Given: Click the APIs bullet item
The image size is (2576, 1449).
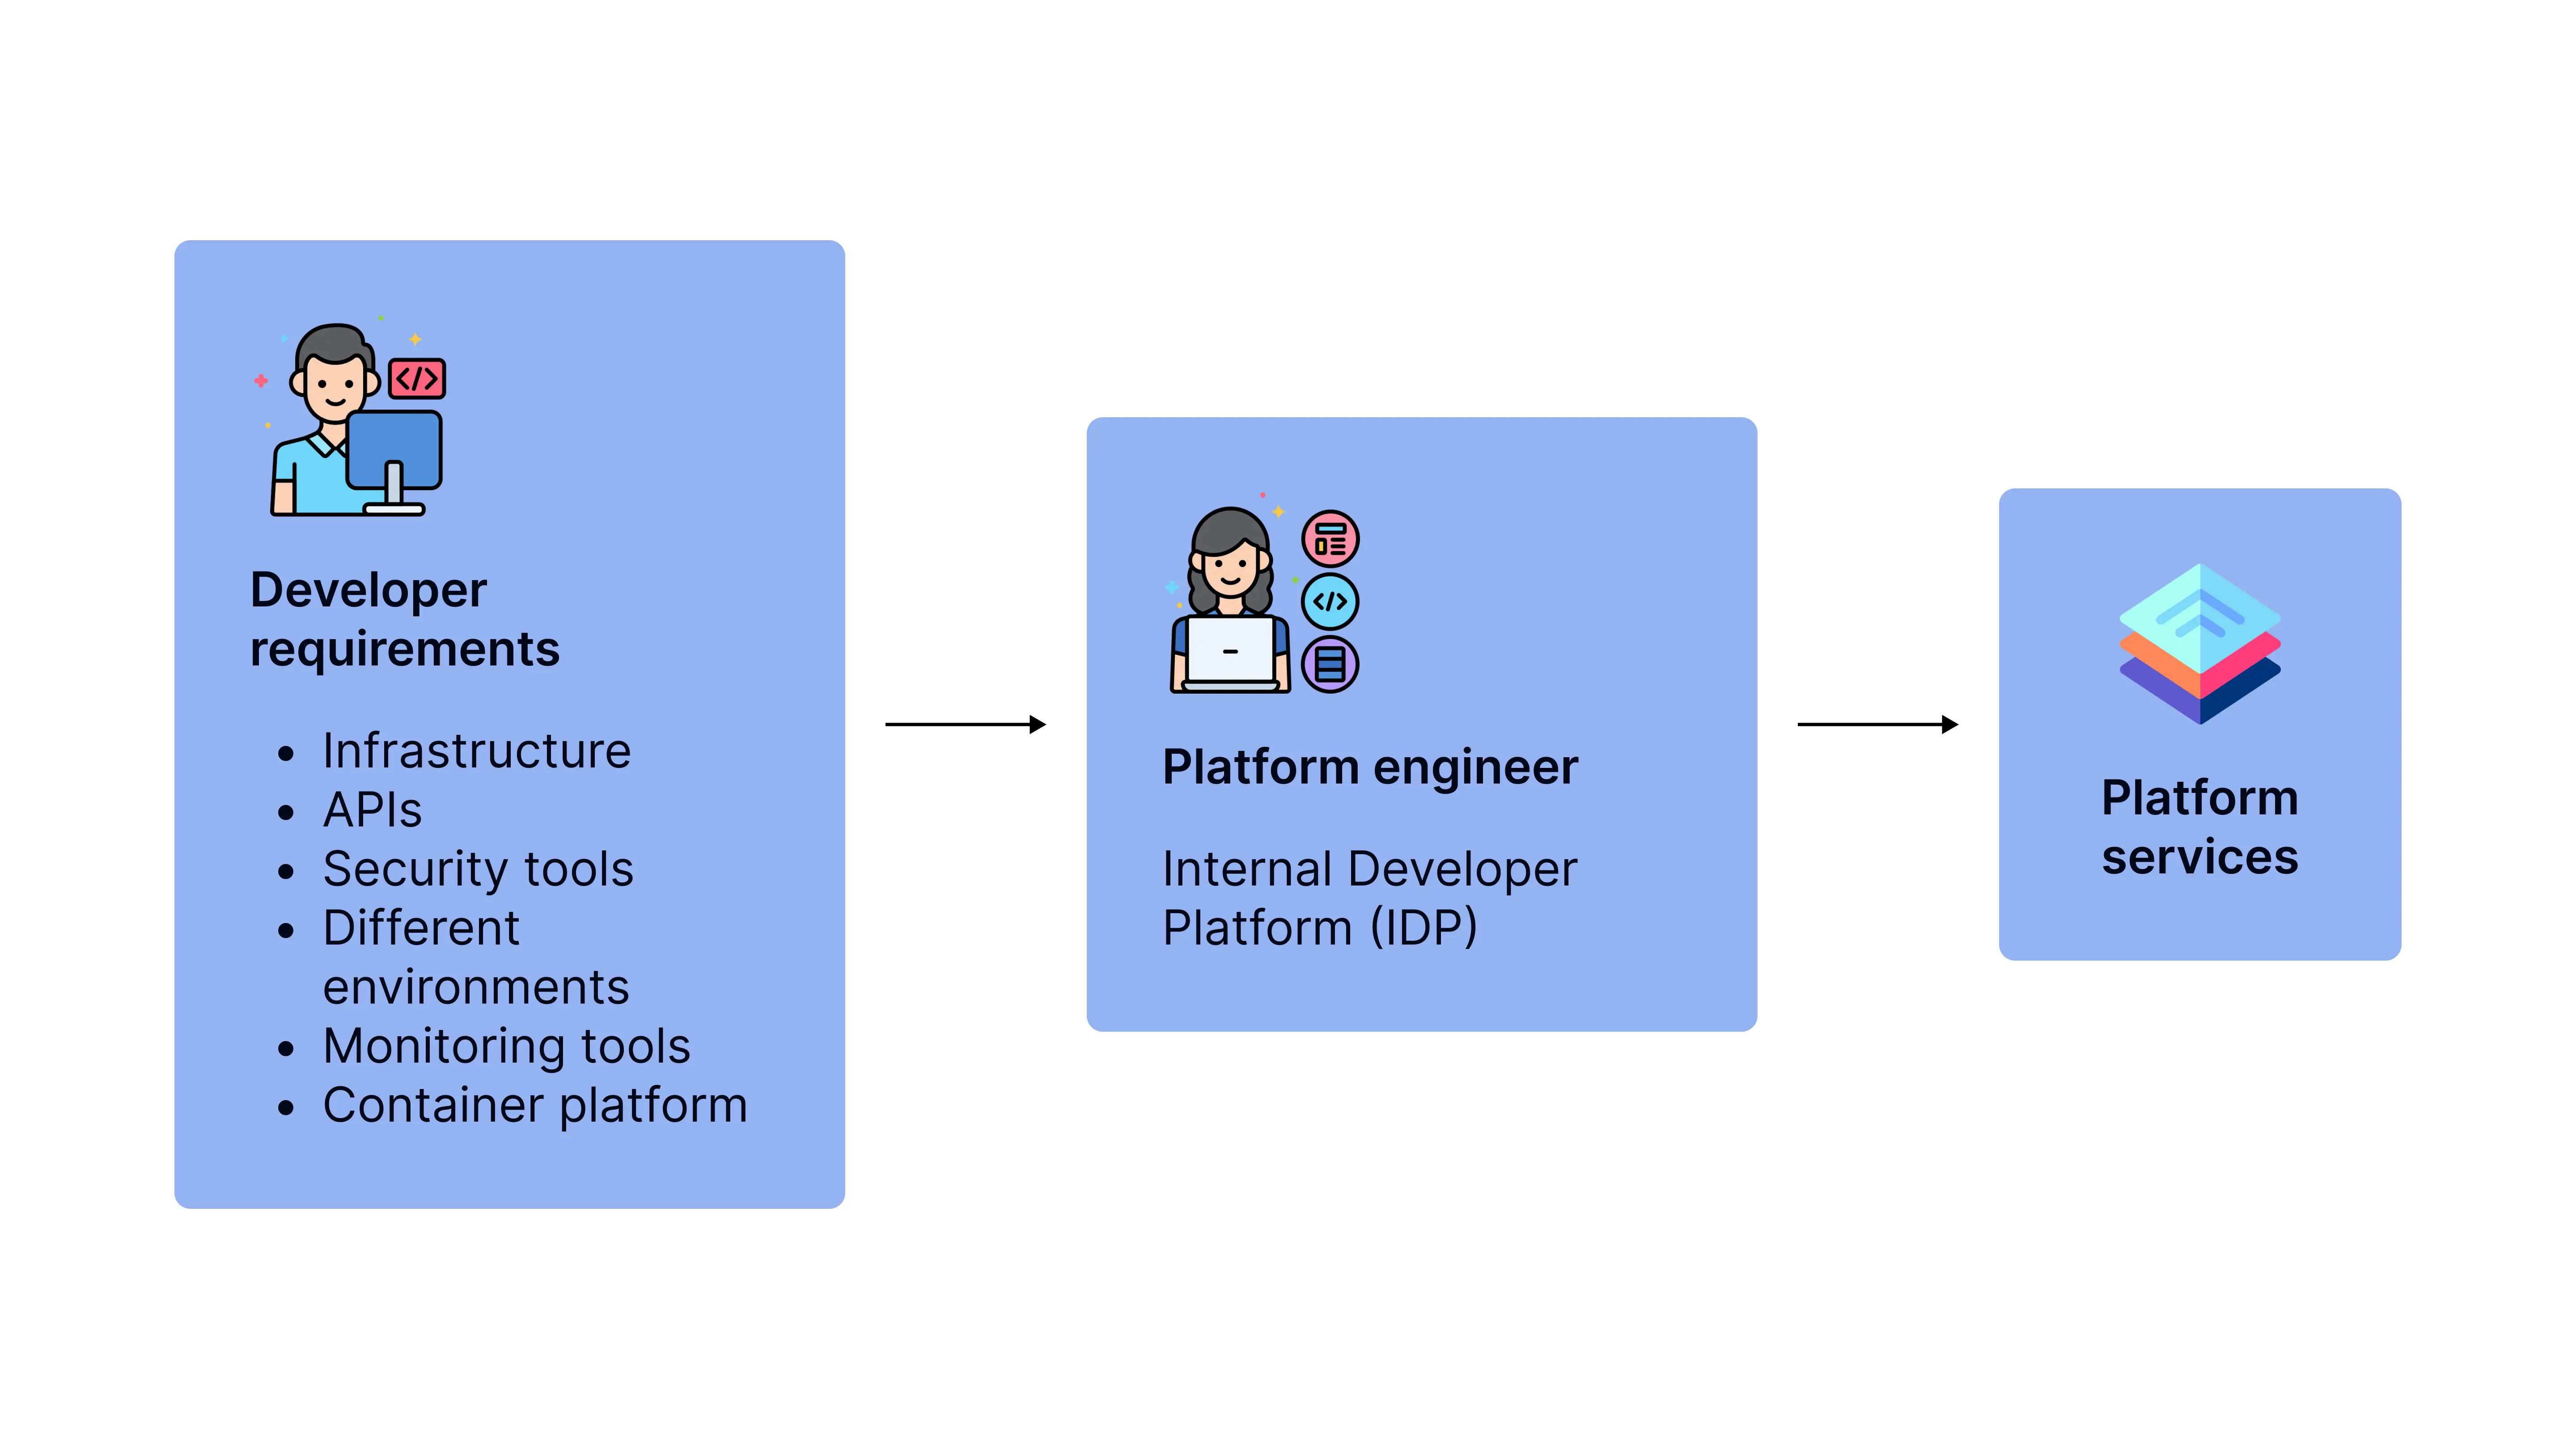Looking at the screenshot, I should point(372,810).
